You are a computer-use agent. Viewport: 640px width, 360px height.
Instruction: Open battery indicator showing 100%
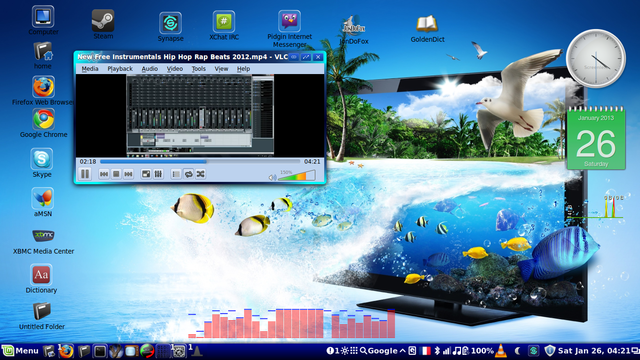(478, 351)
